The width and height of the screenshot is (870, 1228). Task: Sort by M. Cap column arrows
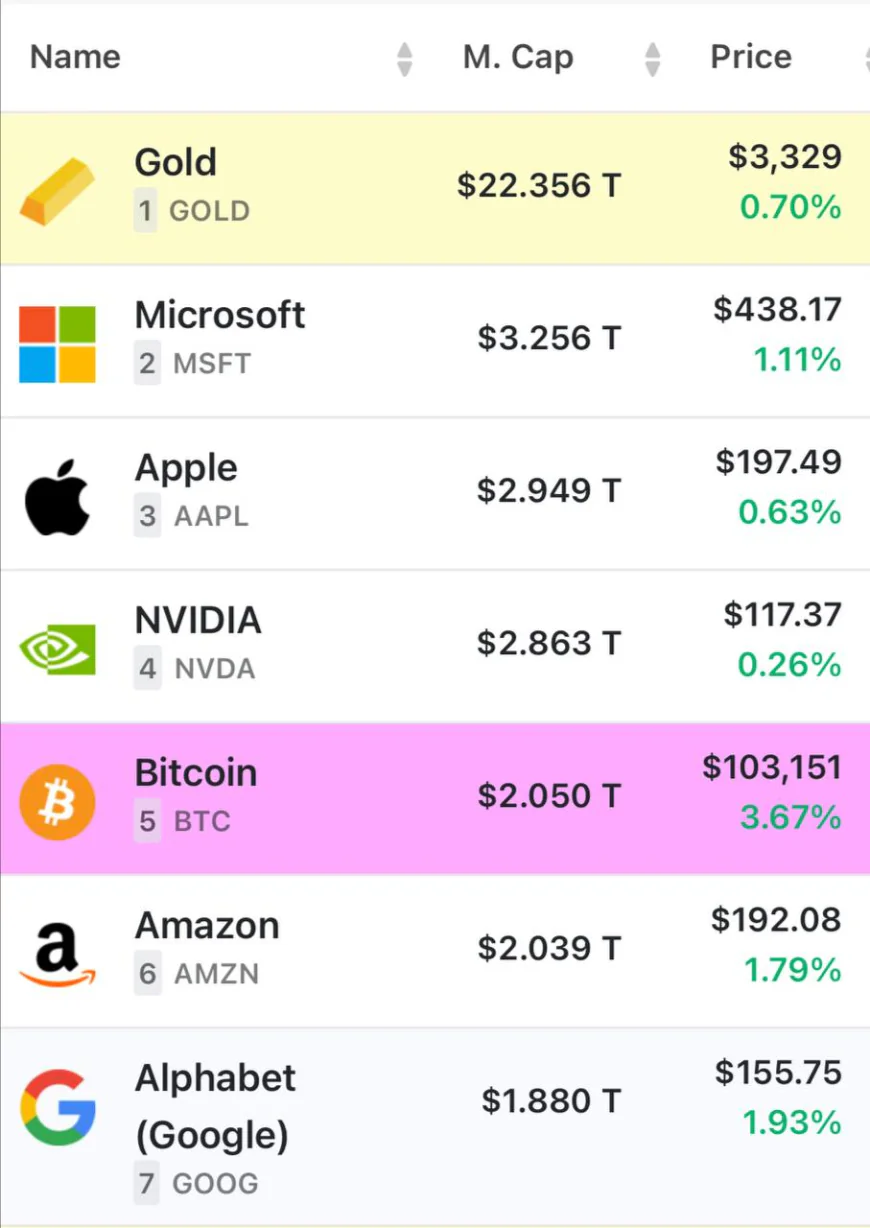(652, 58)
